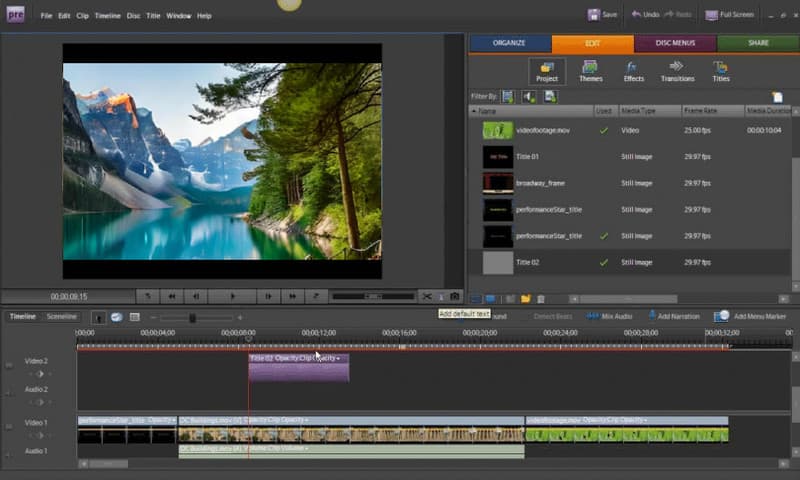The image size is (800, 480).
Task: Toggle the audio filter in Filter By
Action: tap(528, 96)
